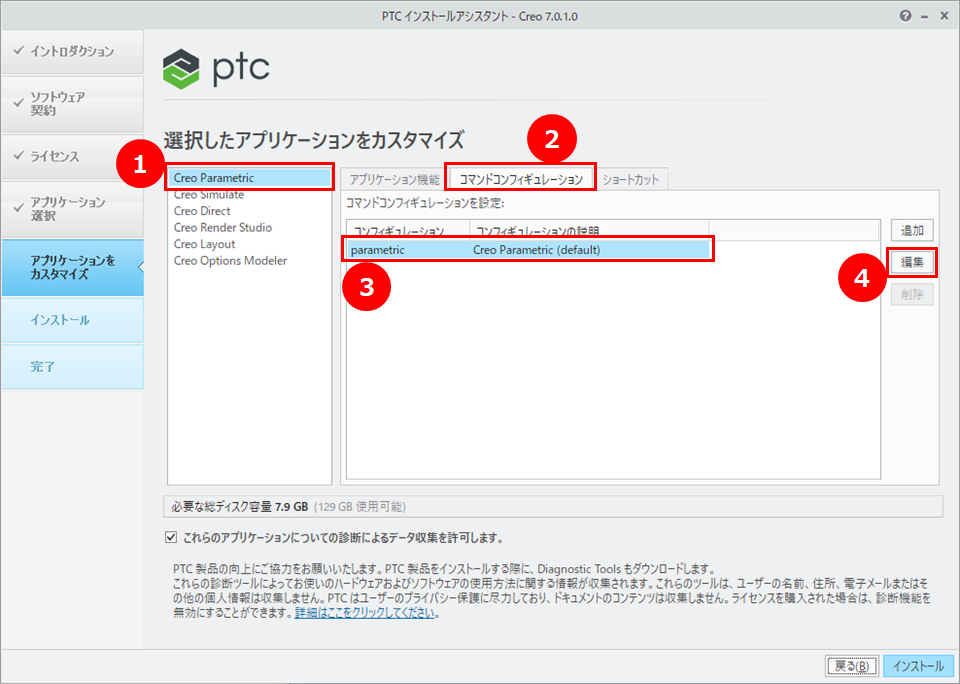Select Creo Parametric in application list

click(214, 178)
